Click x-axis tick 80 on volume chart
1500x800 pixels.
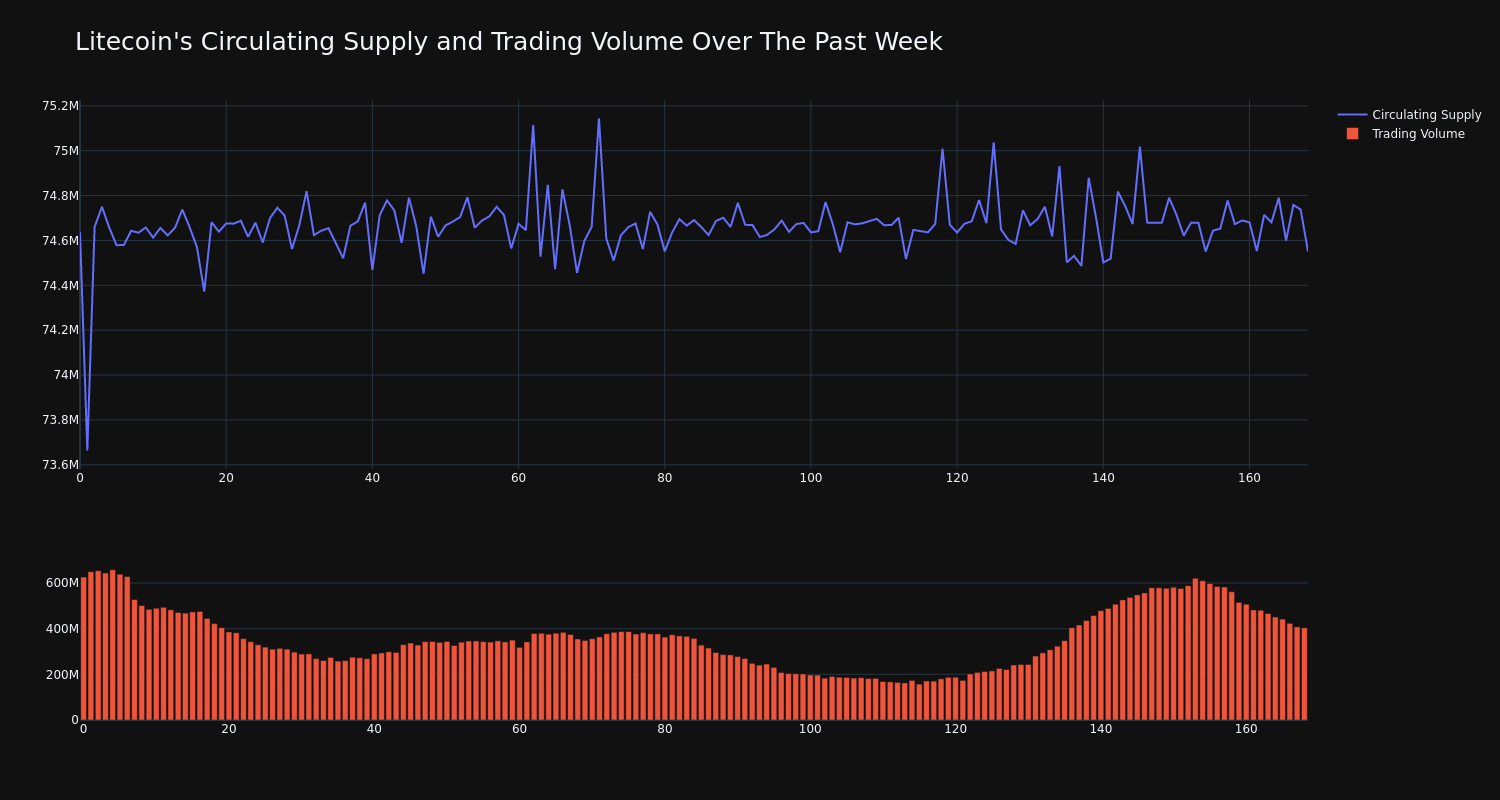[x=665, y=729]
